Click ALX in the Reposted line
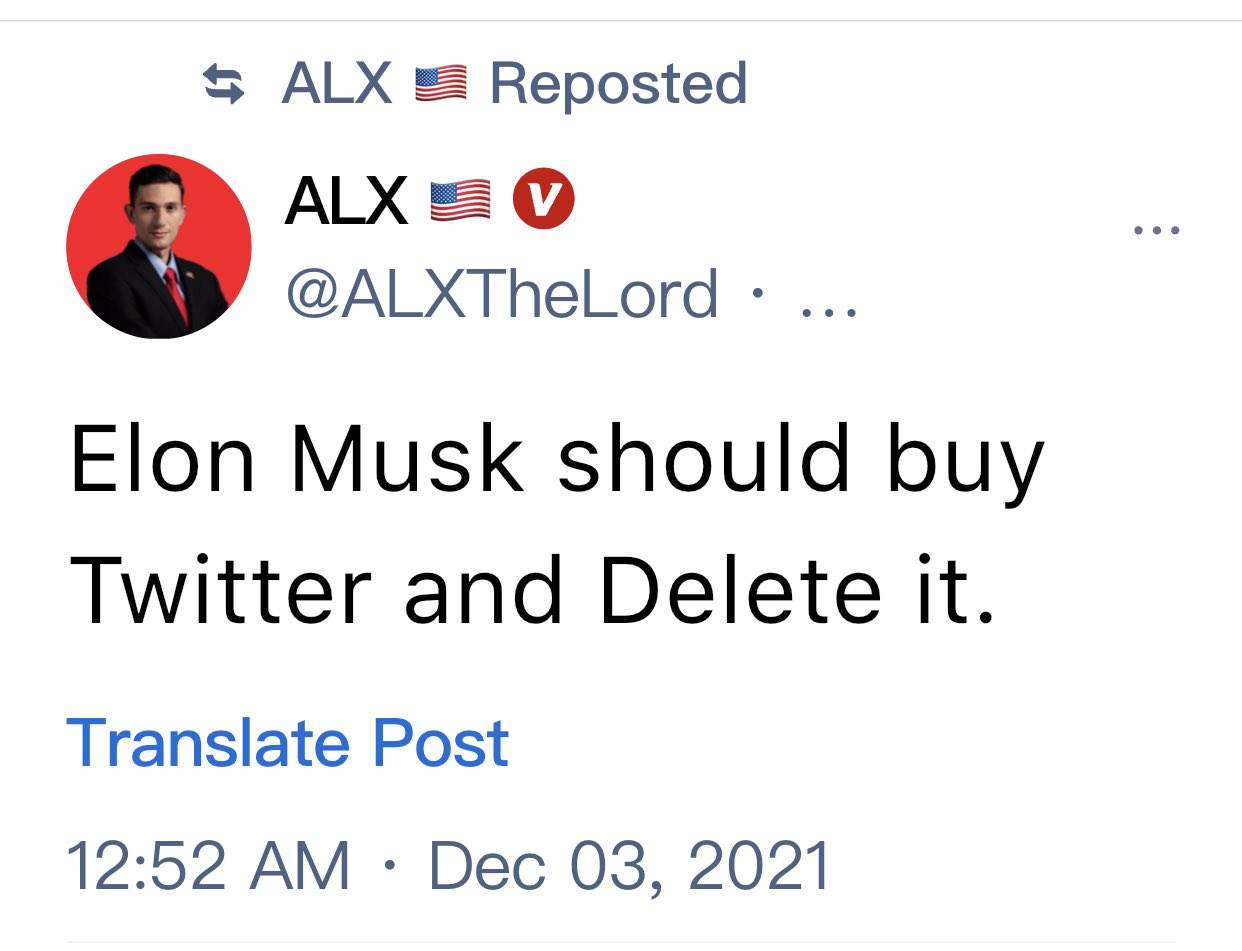 coord(337,84)
